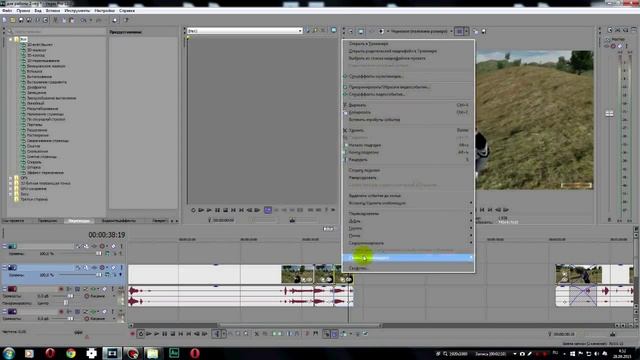Click the Record button on timeline transport

click(x=132, y=334)
